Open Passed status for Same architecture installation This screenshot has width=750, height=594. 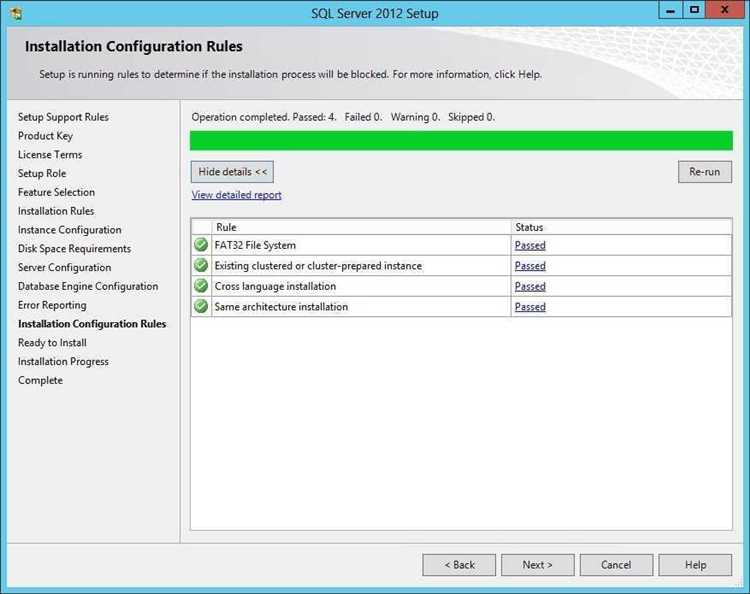tap(530, 307)
